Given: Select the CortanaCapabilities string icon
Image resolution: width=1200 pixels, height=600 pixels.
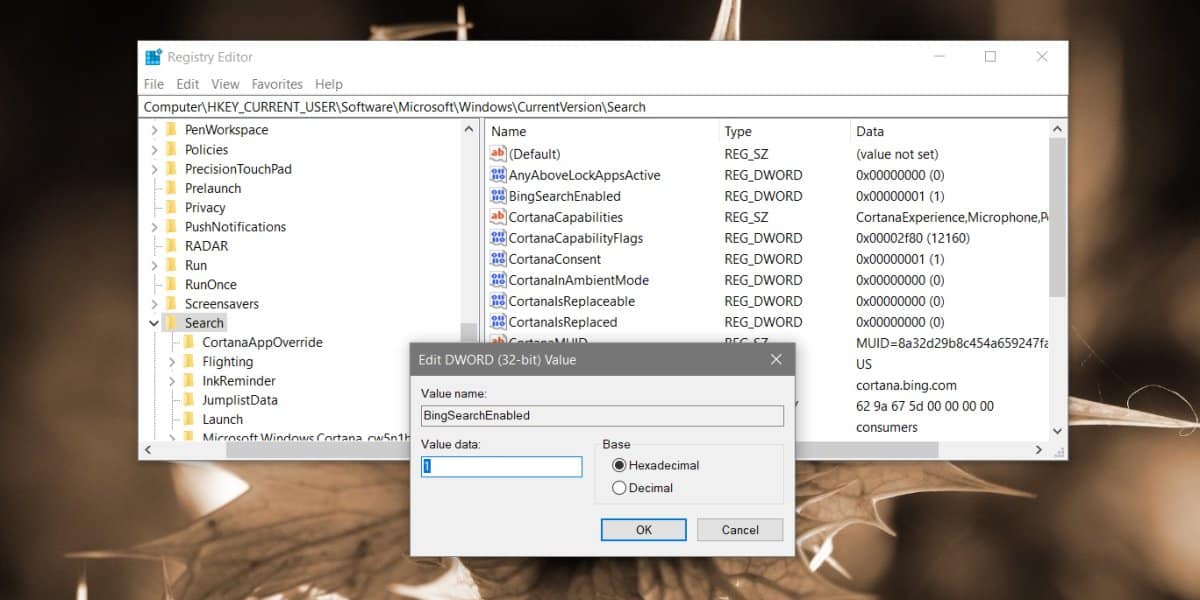Looking at the screenshot, I should coord(498,217).
